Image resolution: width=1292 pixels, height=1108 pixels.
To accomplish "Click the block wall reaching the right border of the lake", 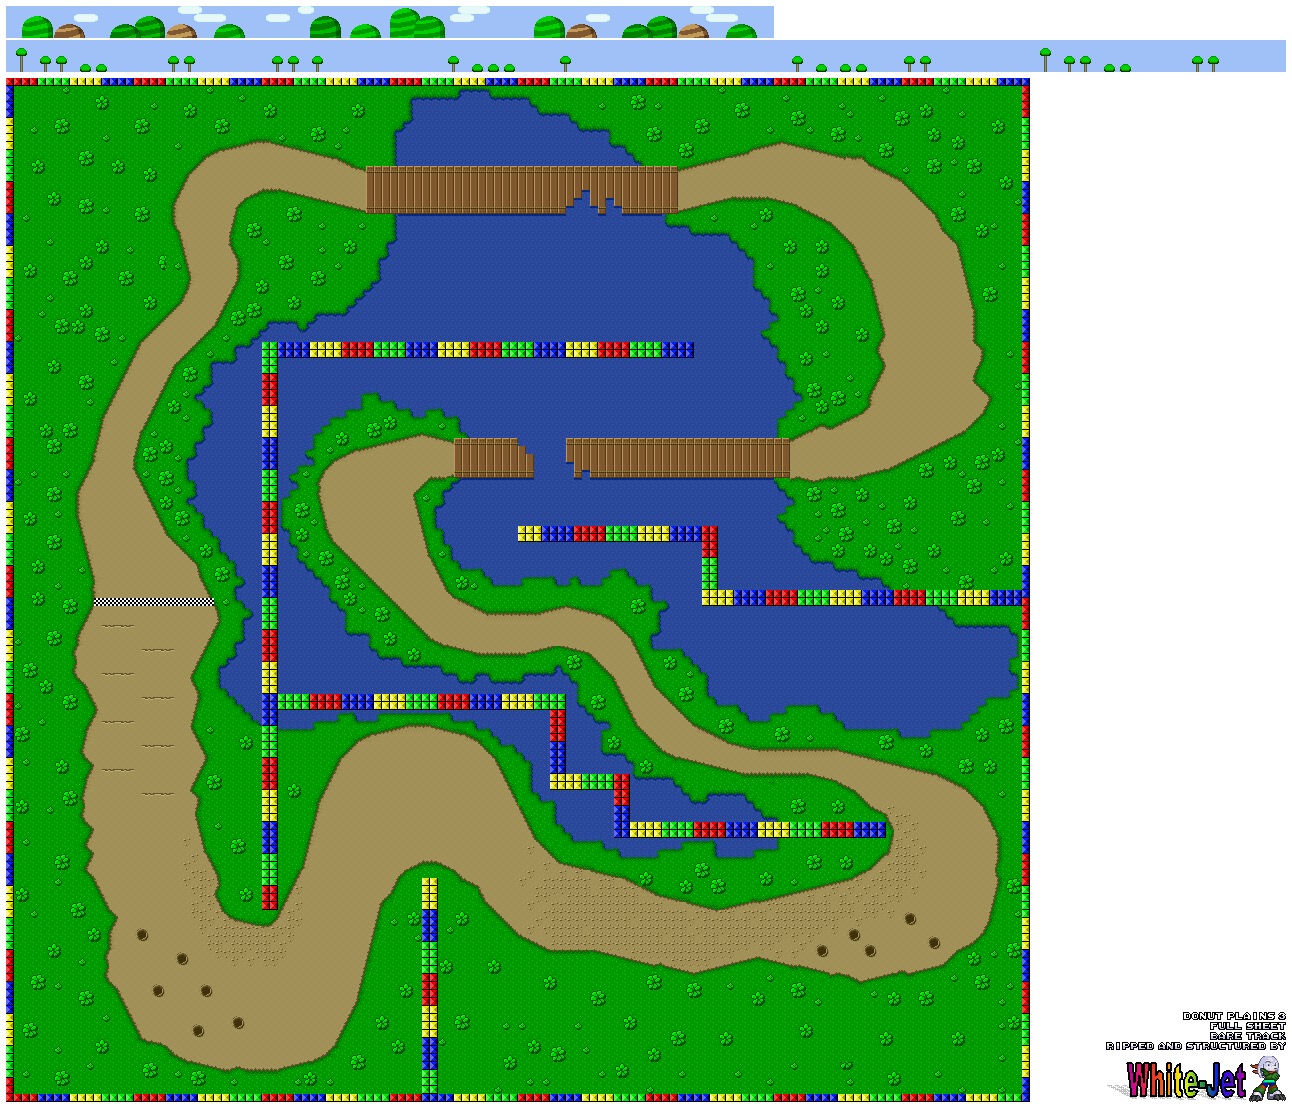I will click(x=862, y=598).
